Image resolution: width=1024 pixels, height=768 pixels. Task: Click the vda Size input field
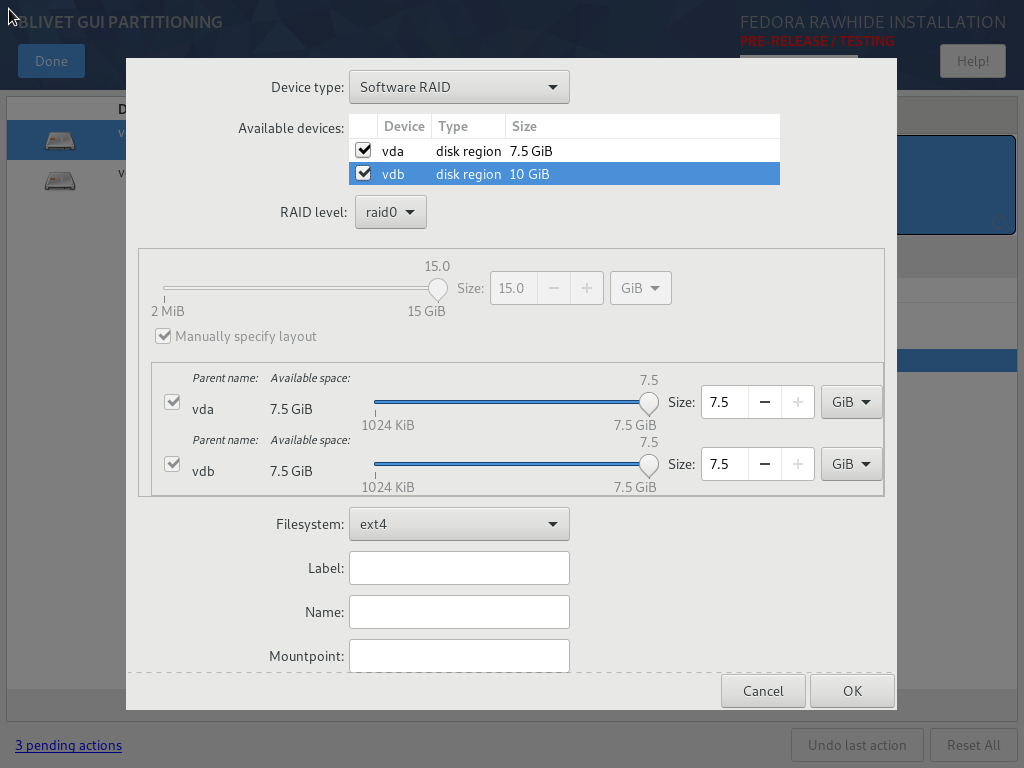click(725, 402)
